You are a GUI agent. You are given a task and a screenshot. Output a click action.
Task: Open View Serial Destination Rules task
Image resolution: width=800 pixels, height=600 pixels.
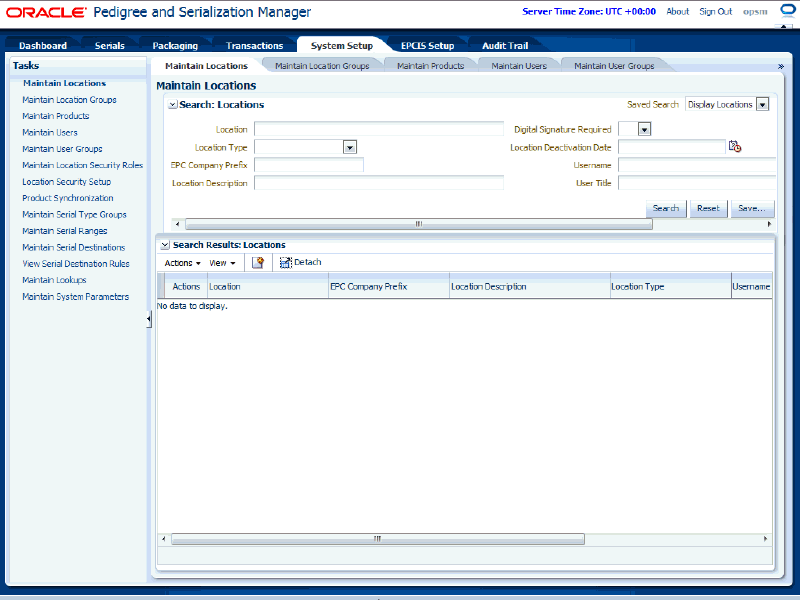(x=76, y=264)
